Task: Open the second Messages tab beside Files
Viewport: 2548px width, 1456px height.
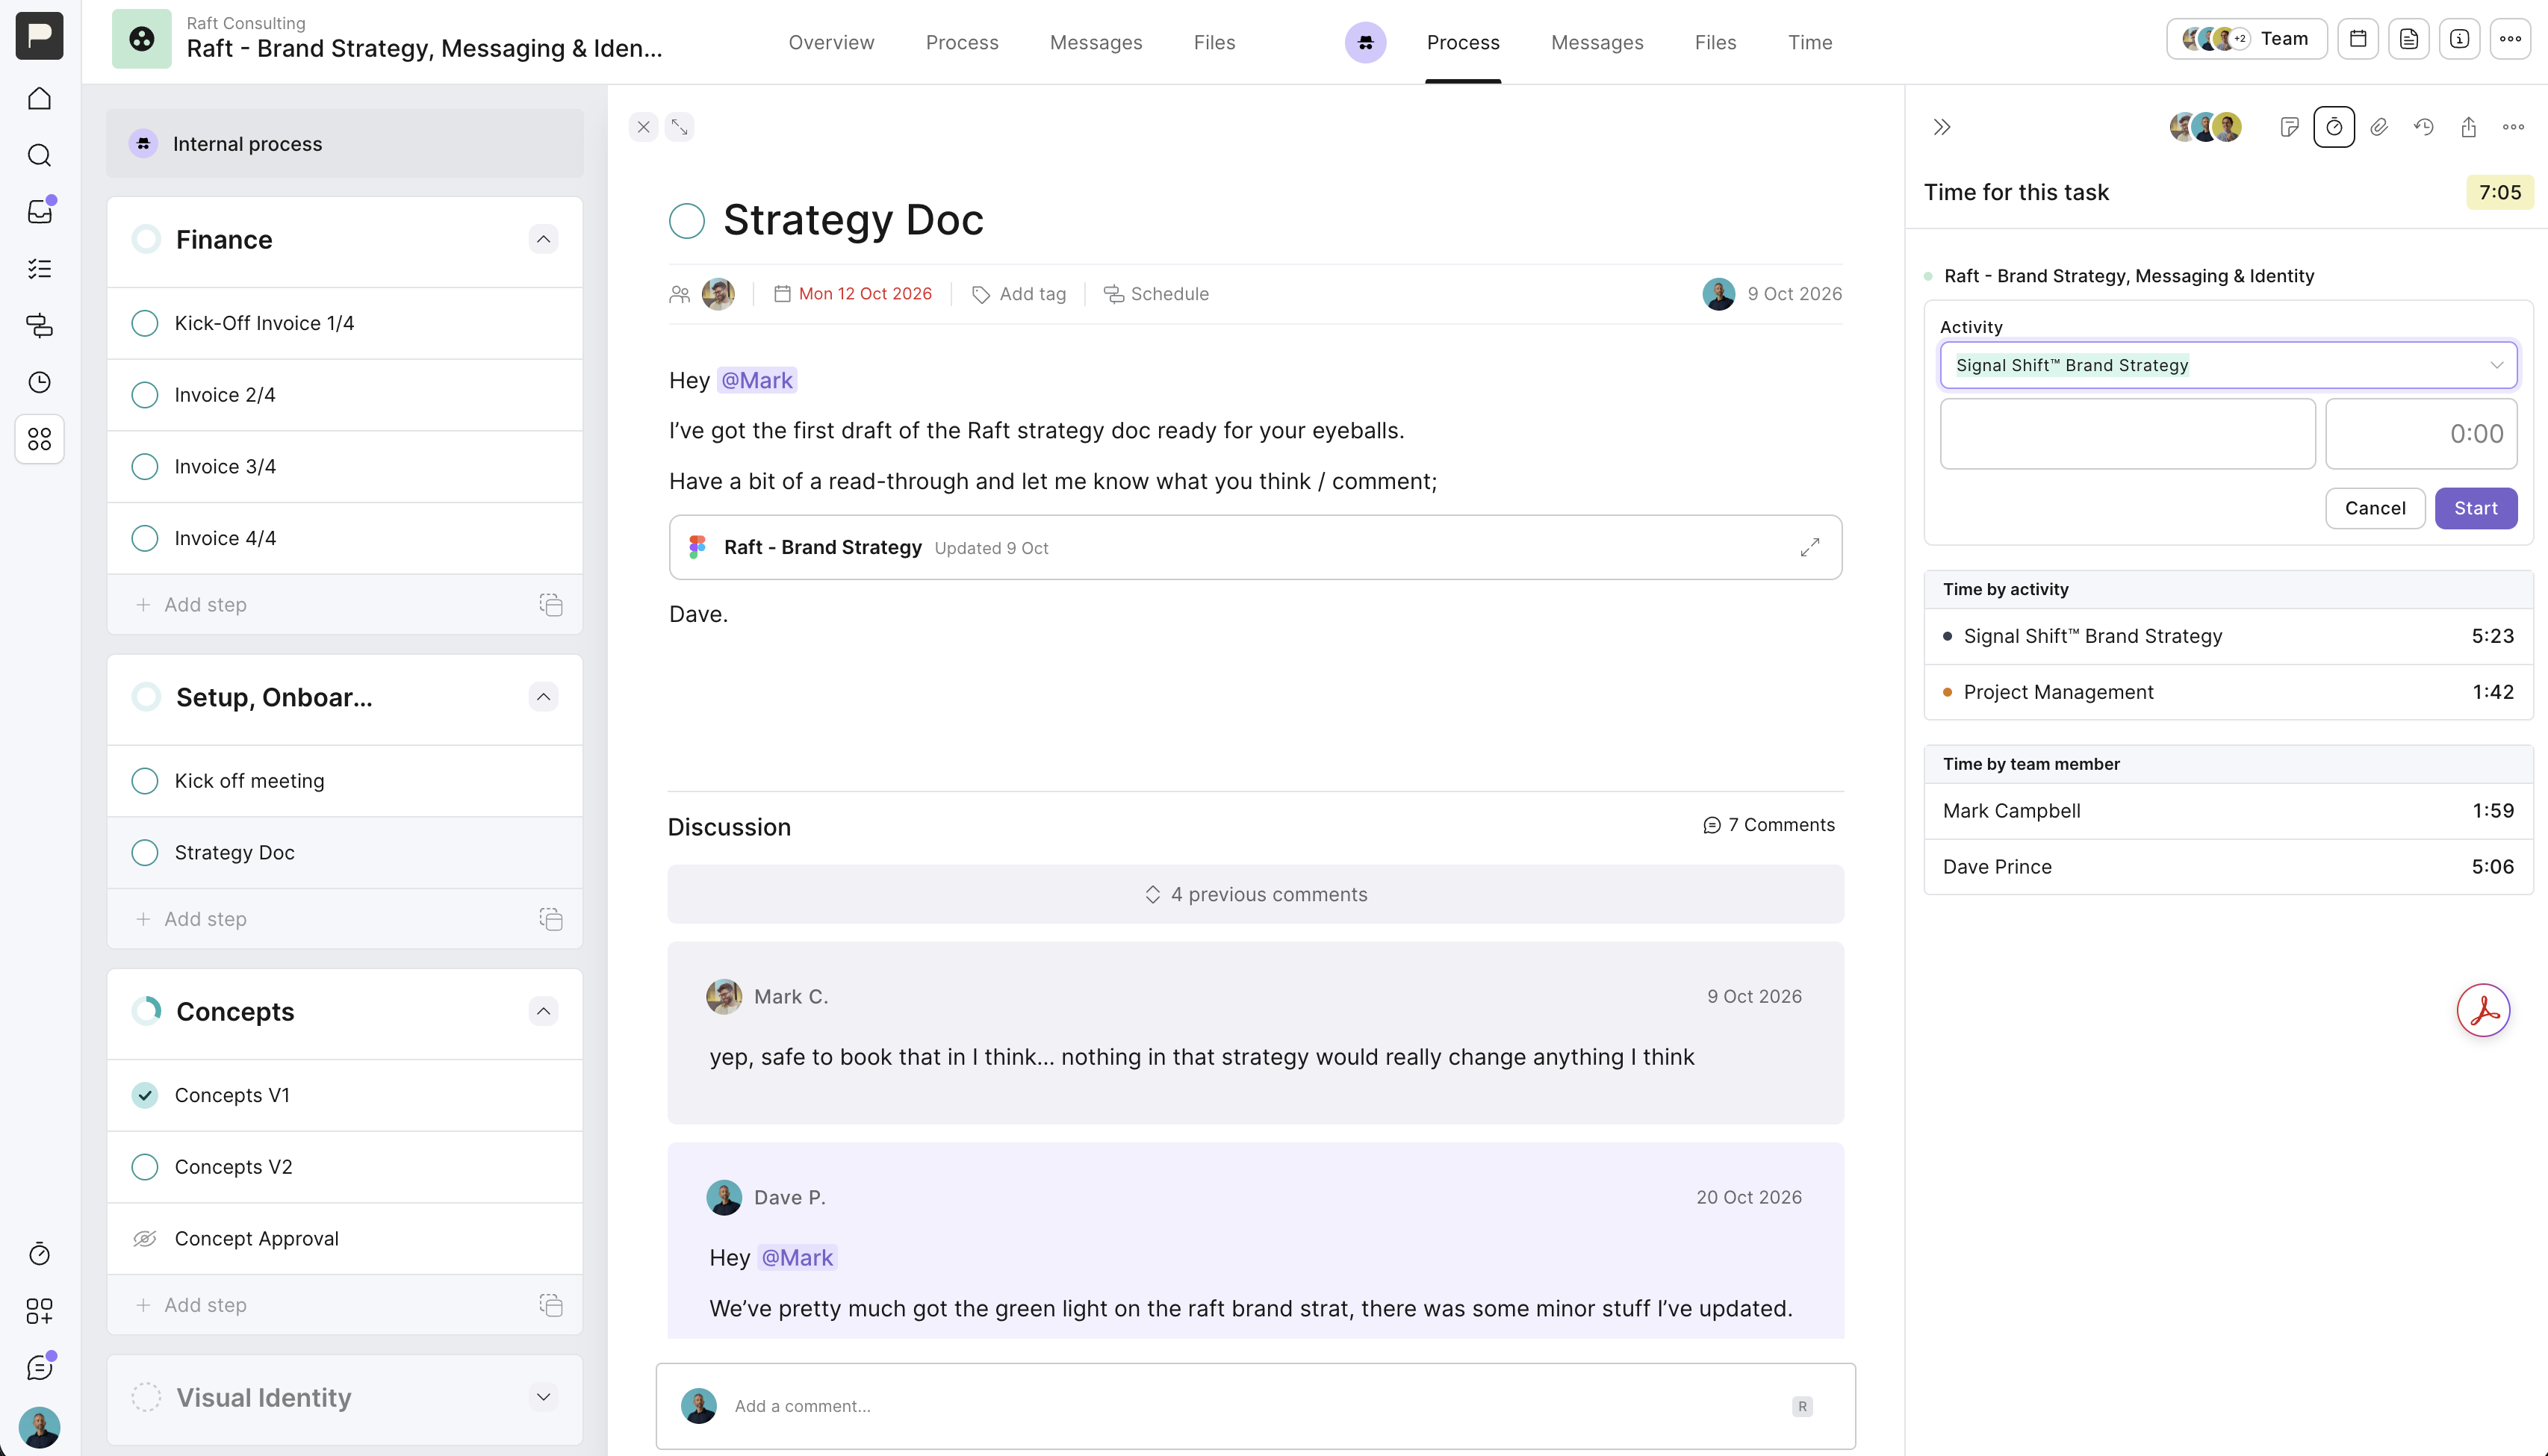Action: point(1597,42)
